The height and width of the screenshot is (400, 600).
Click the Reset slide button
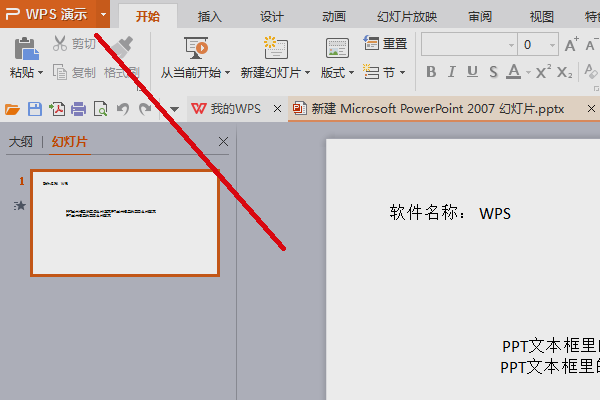tap(385, 43)
